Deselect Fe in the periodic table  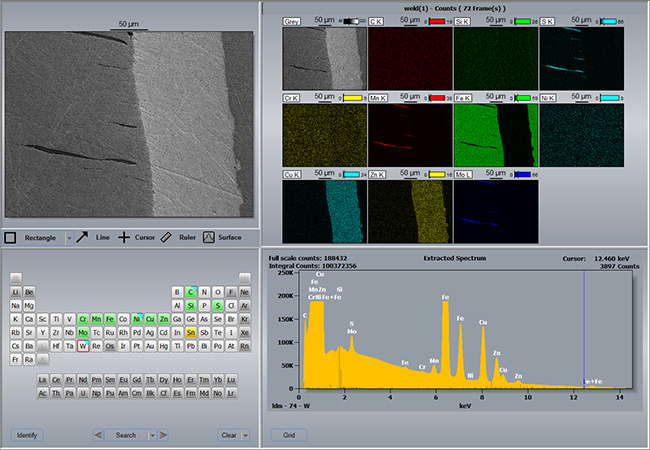pyautogui.click(x=110, y=318)
